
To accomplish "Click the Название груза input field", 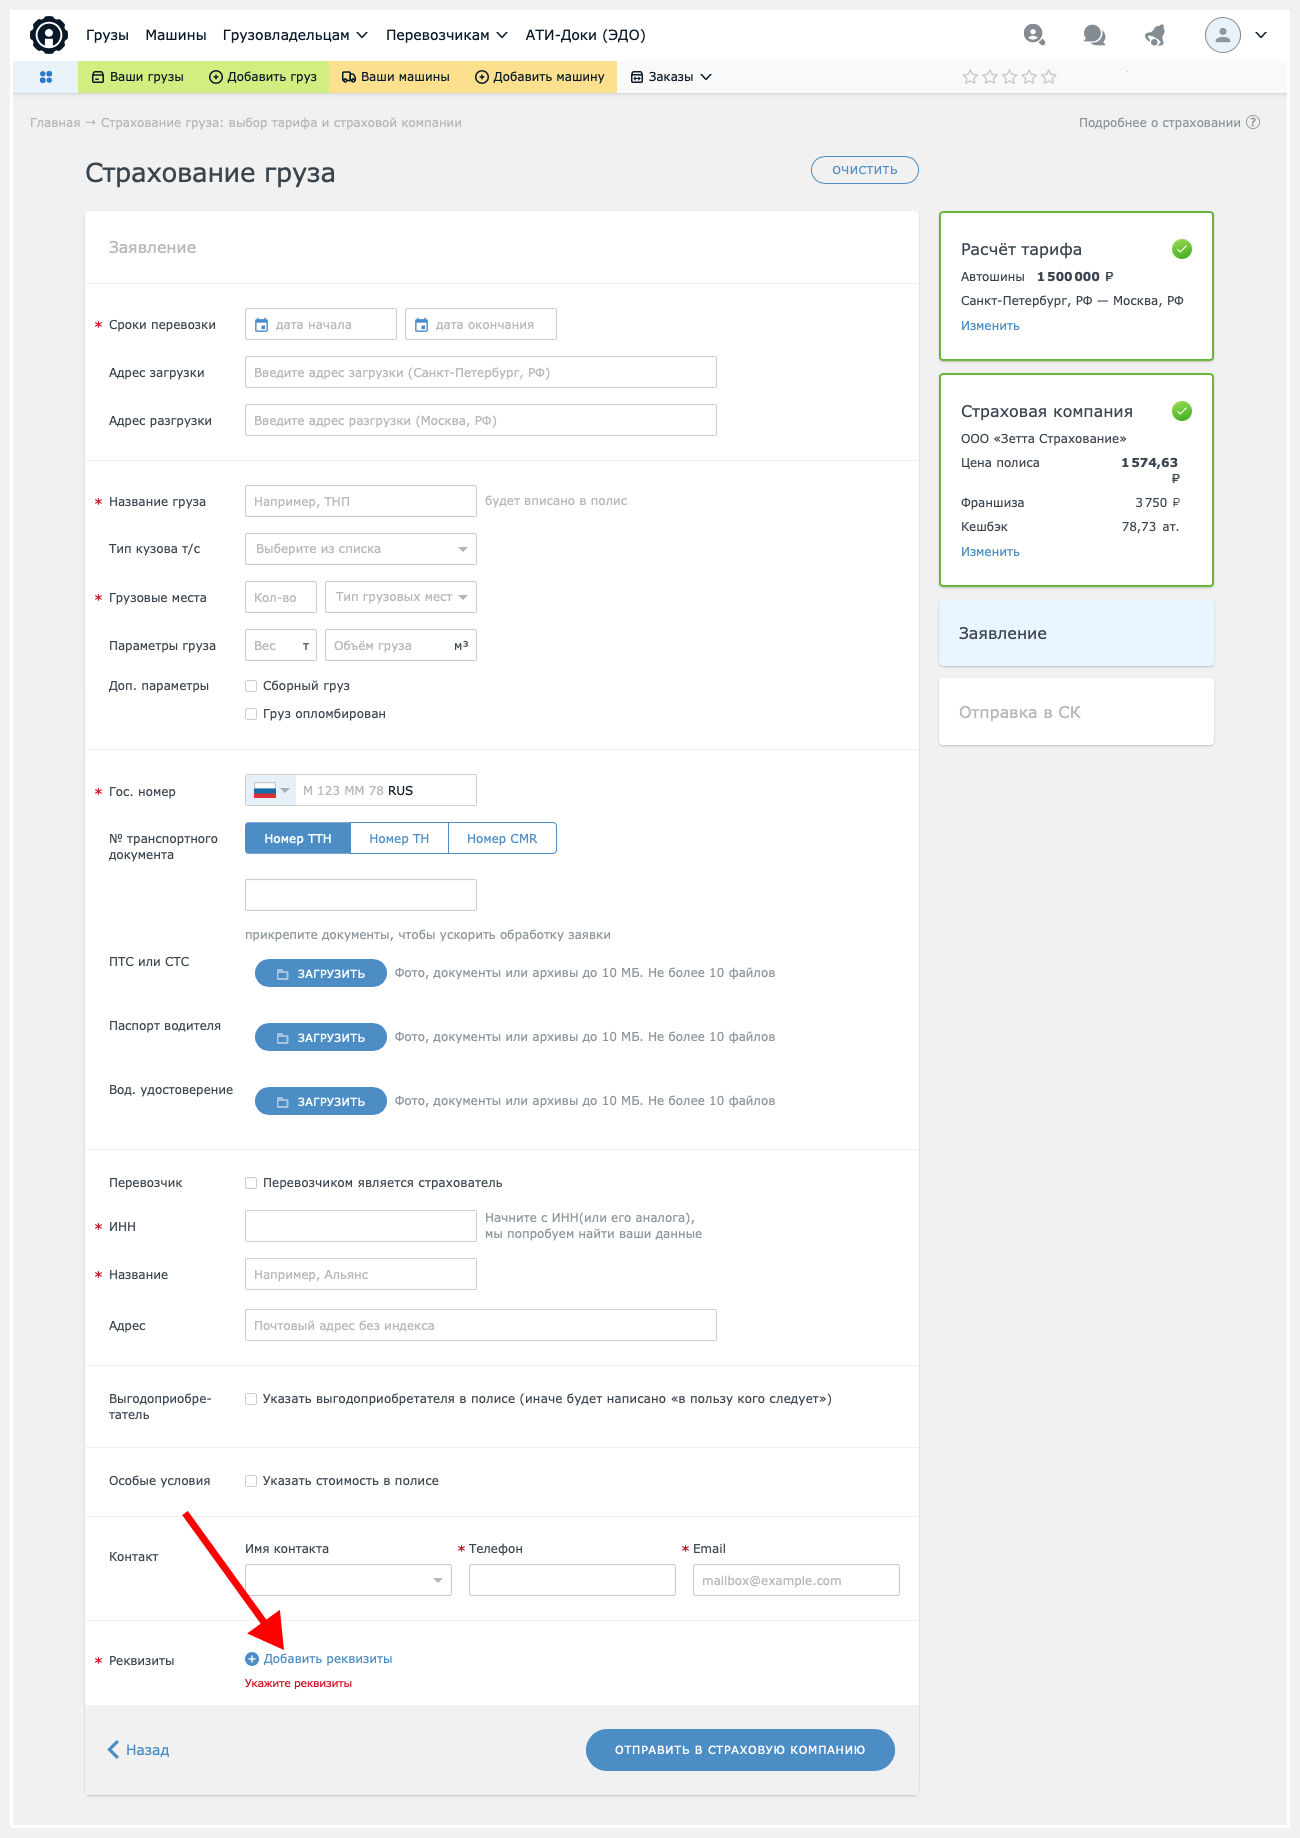I will tap(361, 501).
